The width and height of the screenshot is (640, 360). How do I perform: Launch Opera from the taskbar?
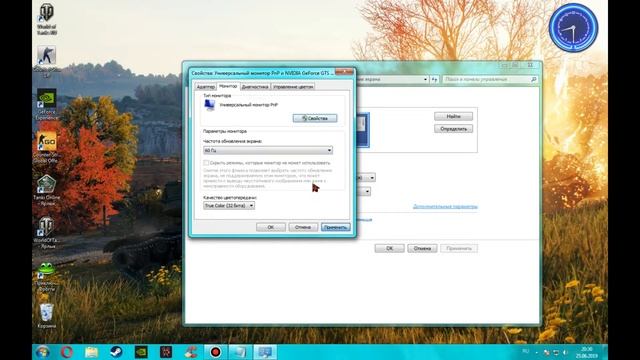point(67,352)
